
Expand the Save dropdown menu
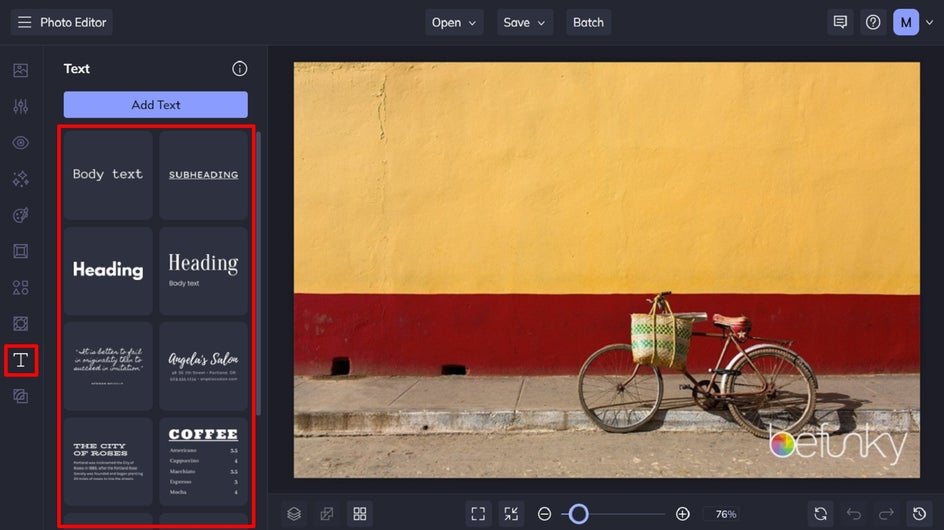pyautogui.click(x=525, y=22)
